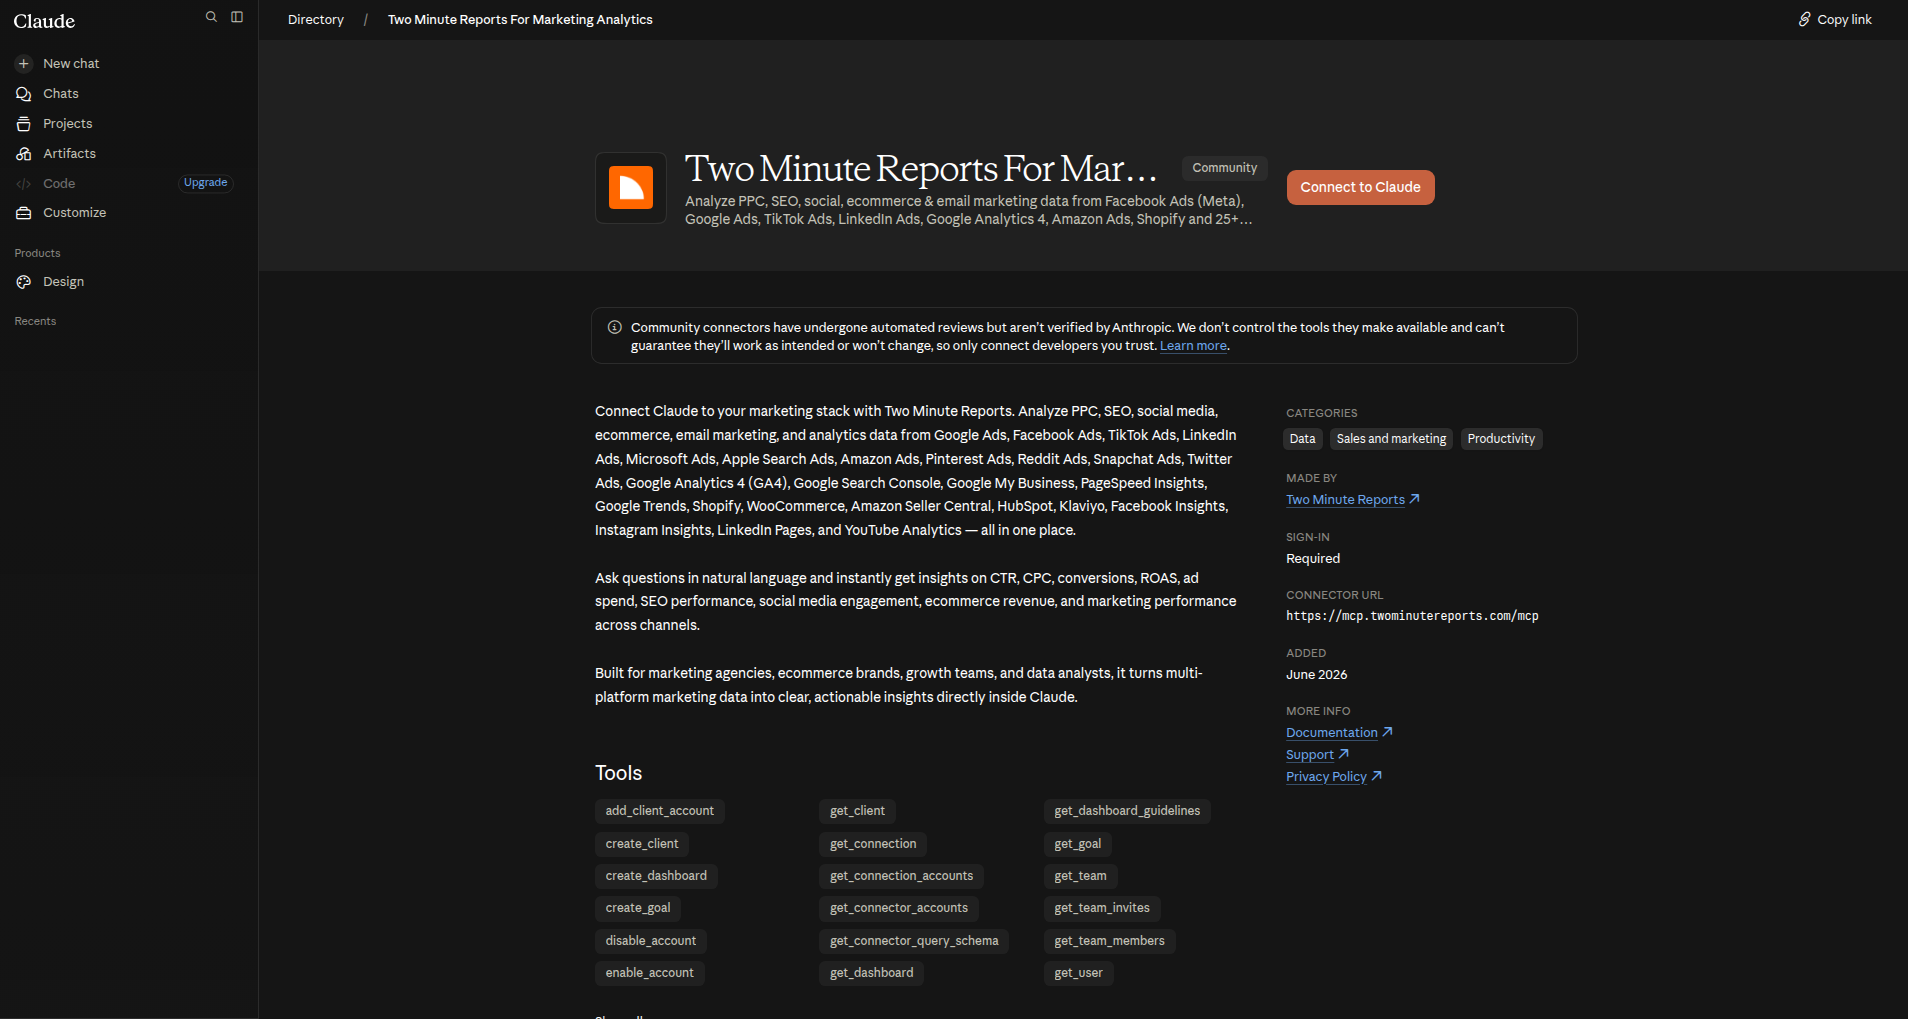Click the Claude logo in the sidebar
1908x1019 pixels.
(44, 21)
